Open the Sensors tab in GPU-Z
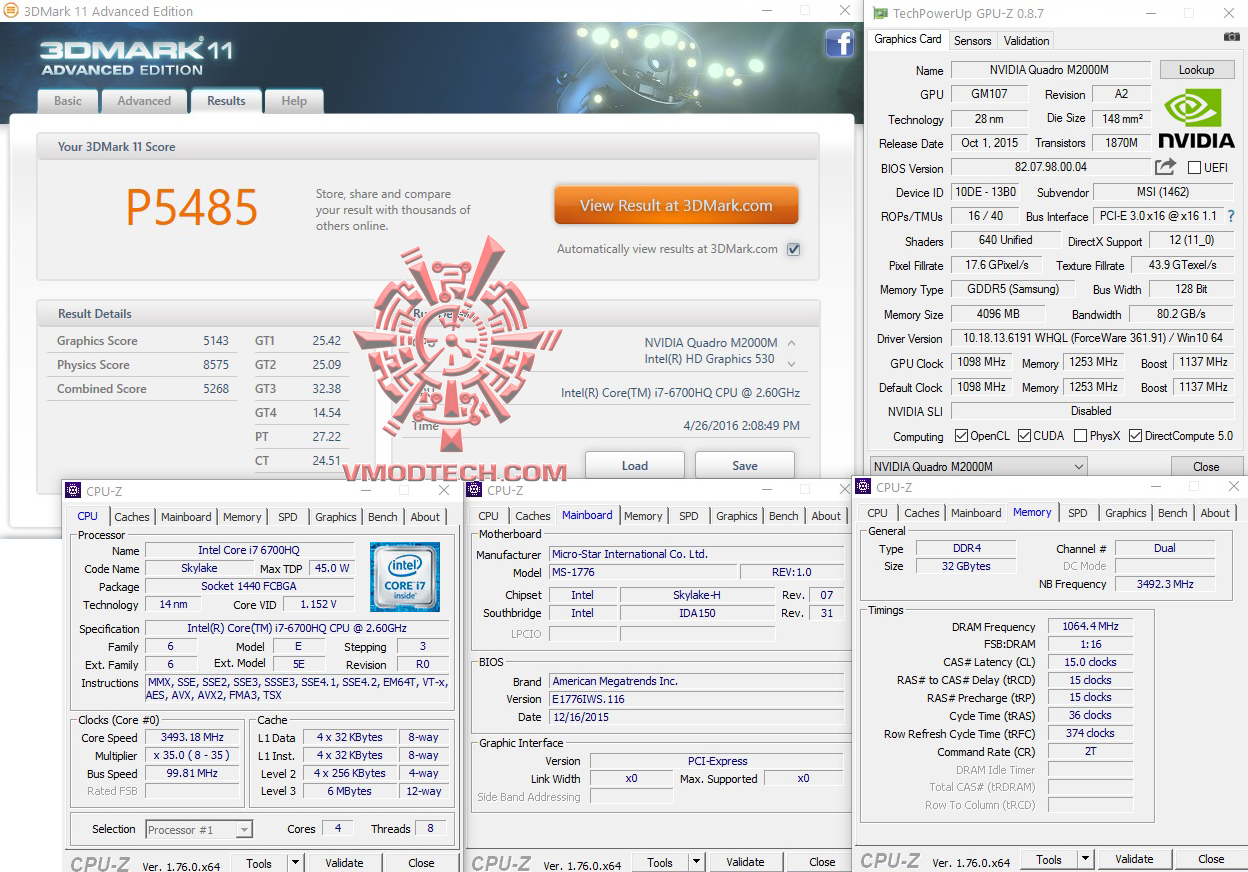The height and width of the screenshot is (872, 1248). coord(972,41)
